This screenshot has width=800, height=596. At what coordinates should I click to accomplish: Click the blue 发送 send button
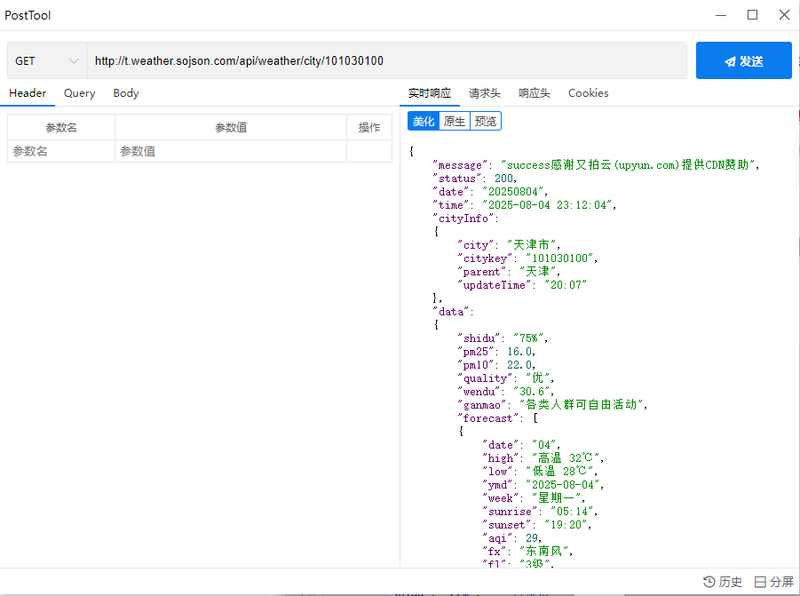(743, 61)
